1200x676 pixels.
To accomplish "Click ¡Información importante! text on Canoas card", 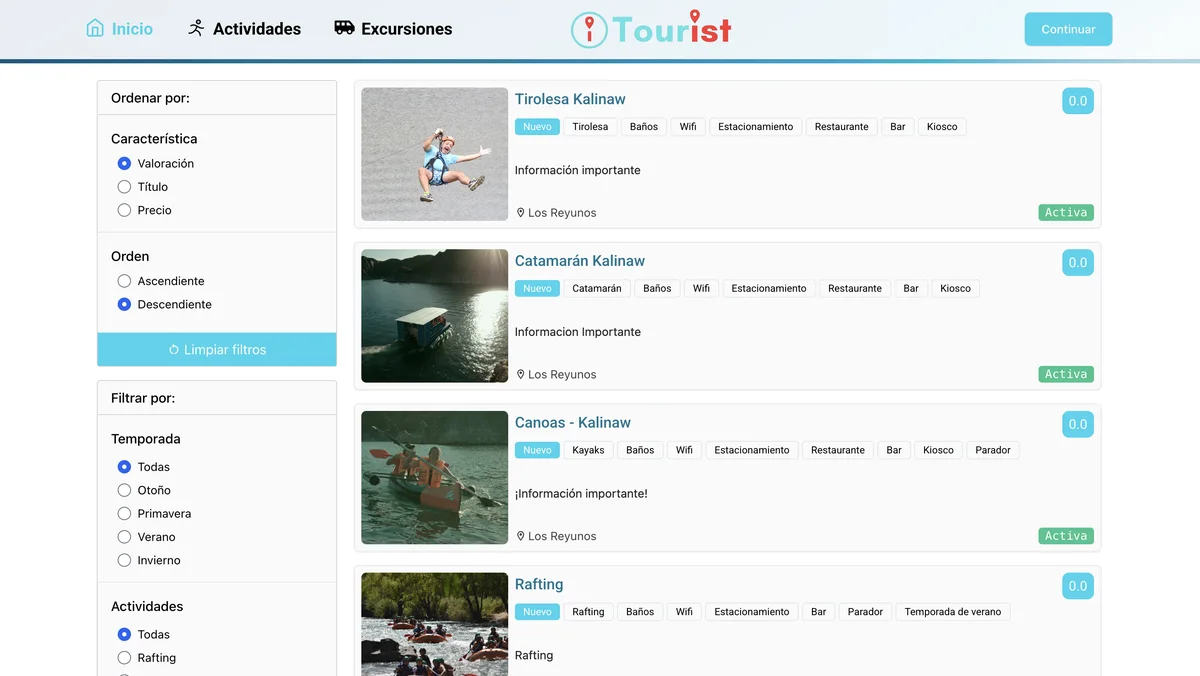I will click(581, 494).
